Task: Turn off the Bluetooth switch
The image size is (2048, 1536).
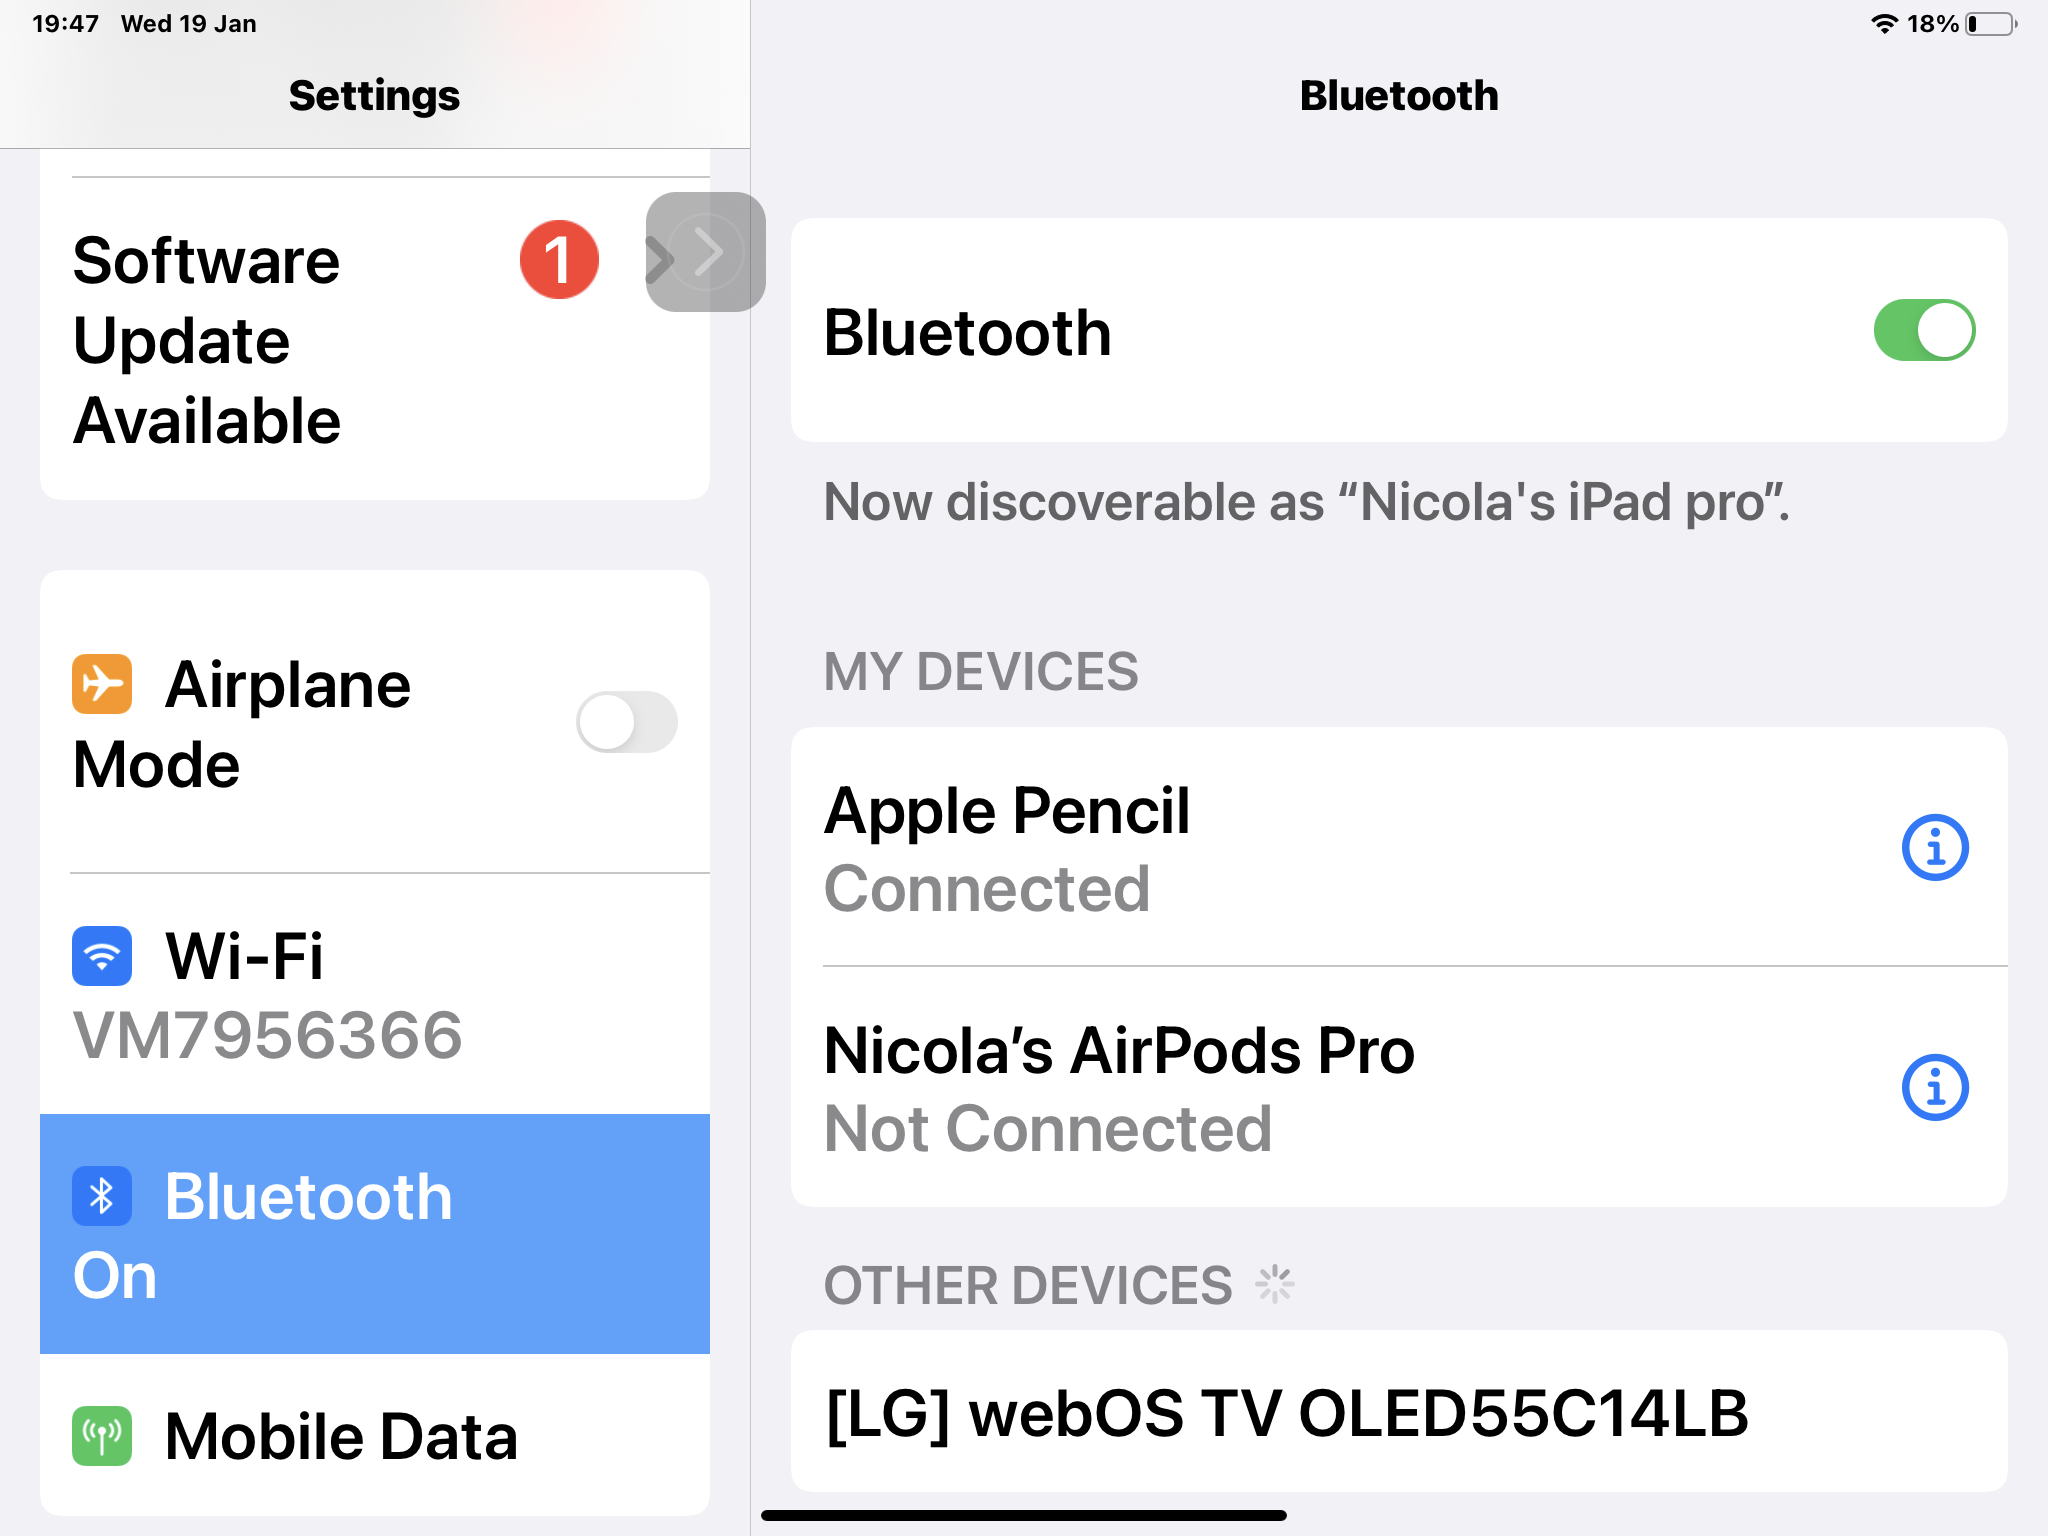Action: 1923,331
